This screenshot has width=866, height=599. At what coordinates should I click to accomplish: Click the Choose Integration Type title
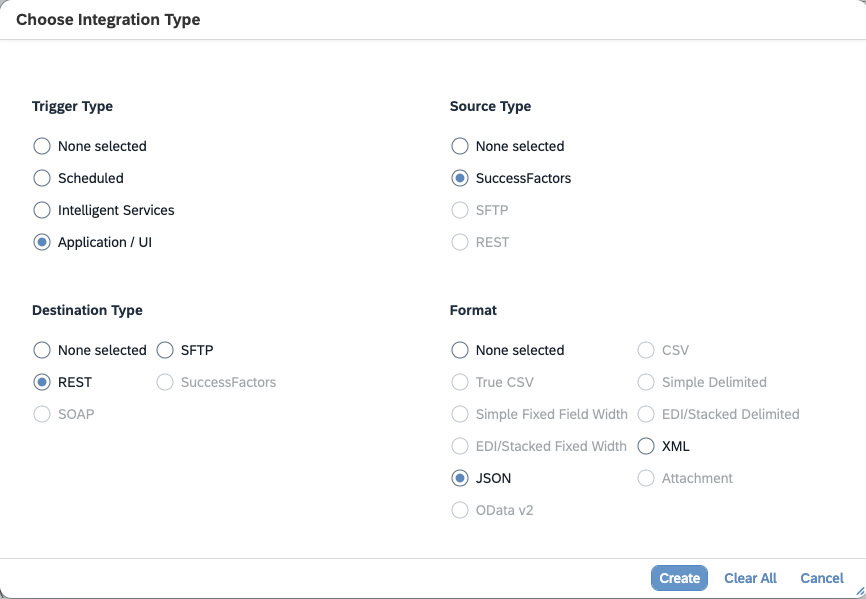pyautogui.click(x=108, y=19)
